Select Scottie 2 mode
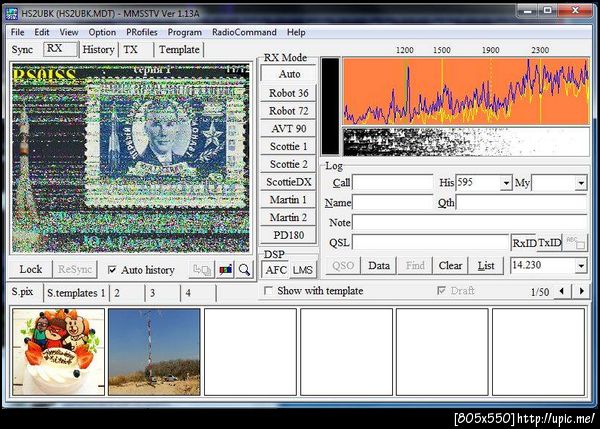600x429 pixels. [x=289, y=164]
